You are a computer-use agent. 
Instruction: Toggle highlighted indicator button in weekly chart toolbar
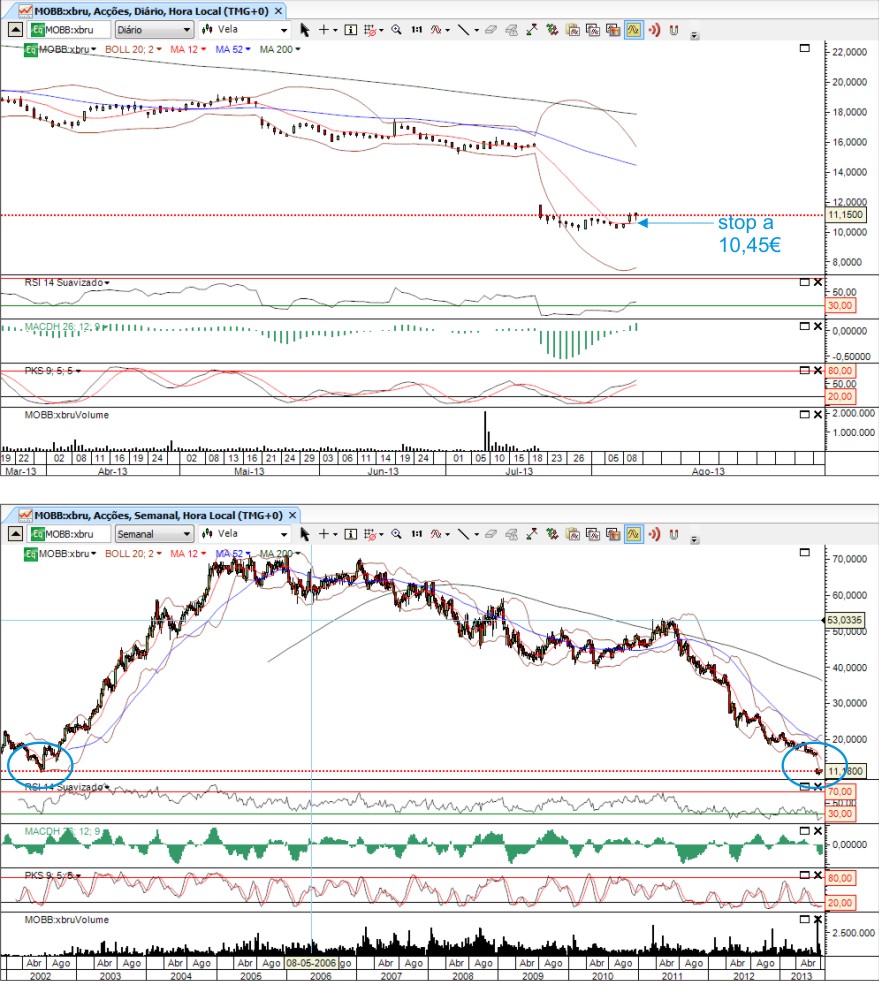coord(633,534)
